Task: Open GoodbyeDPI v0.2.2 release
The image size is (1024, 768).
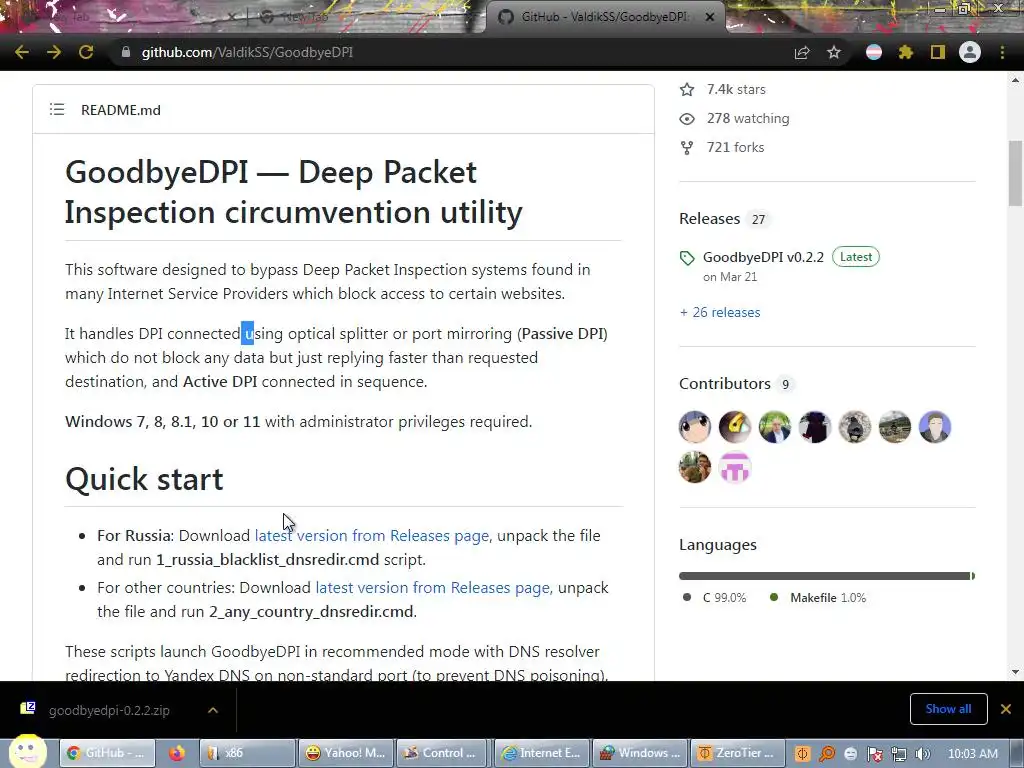Action: click(763, 257)
